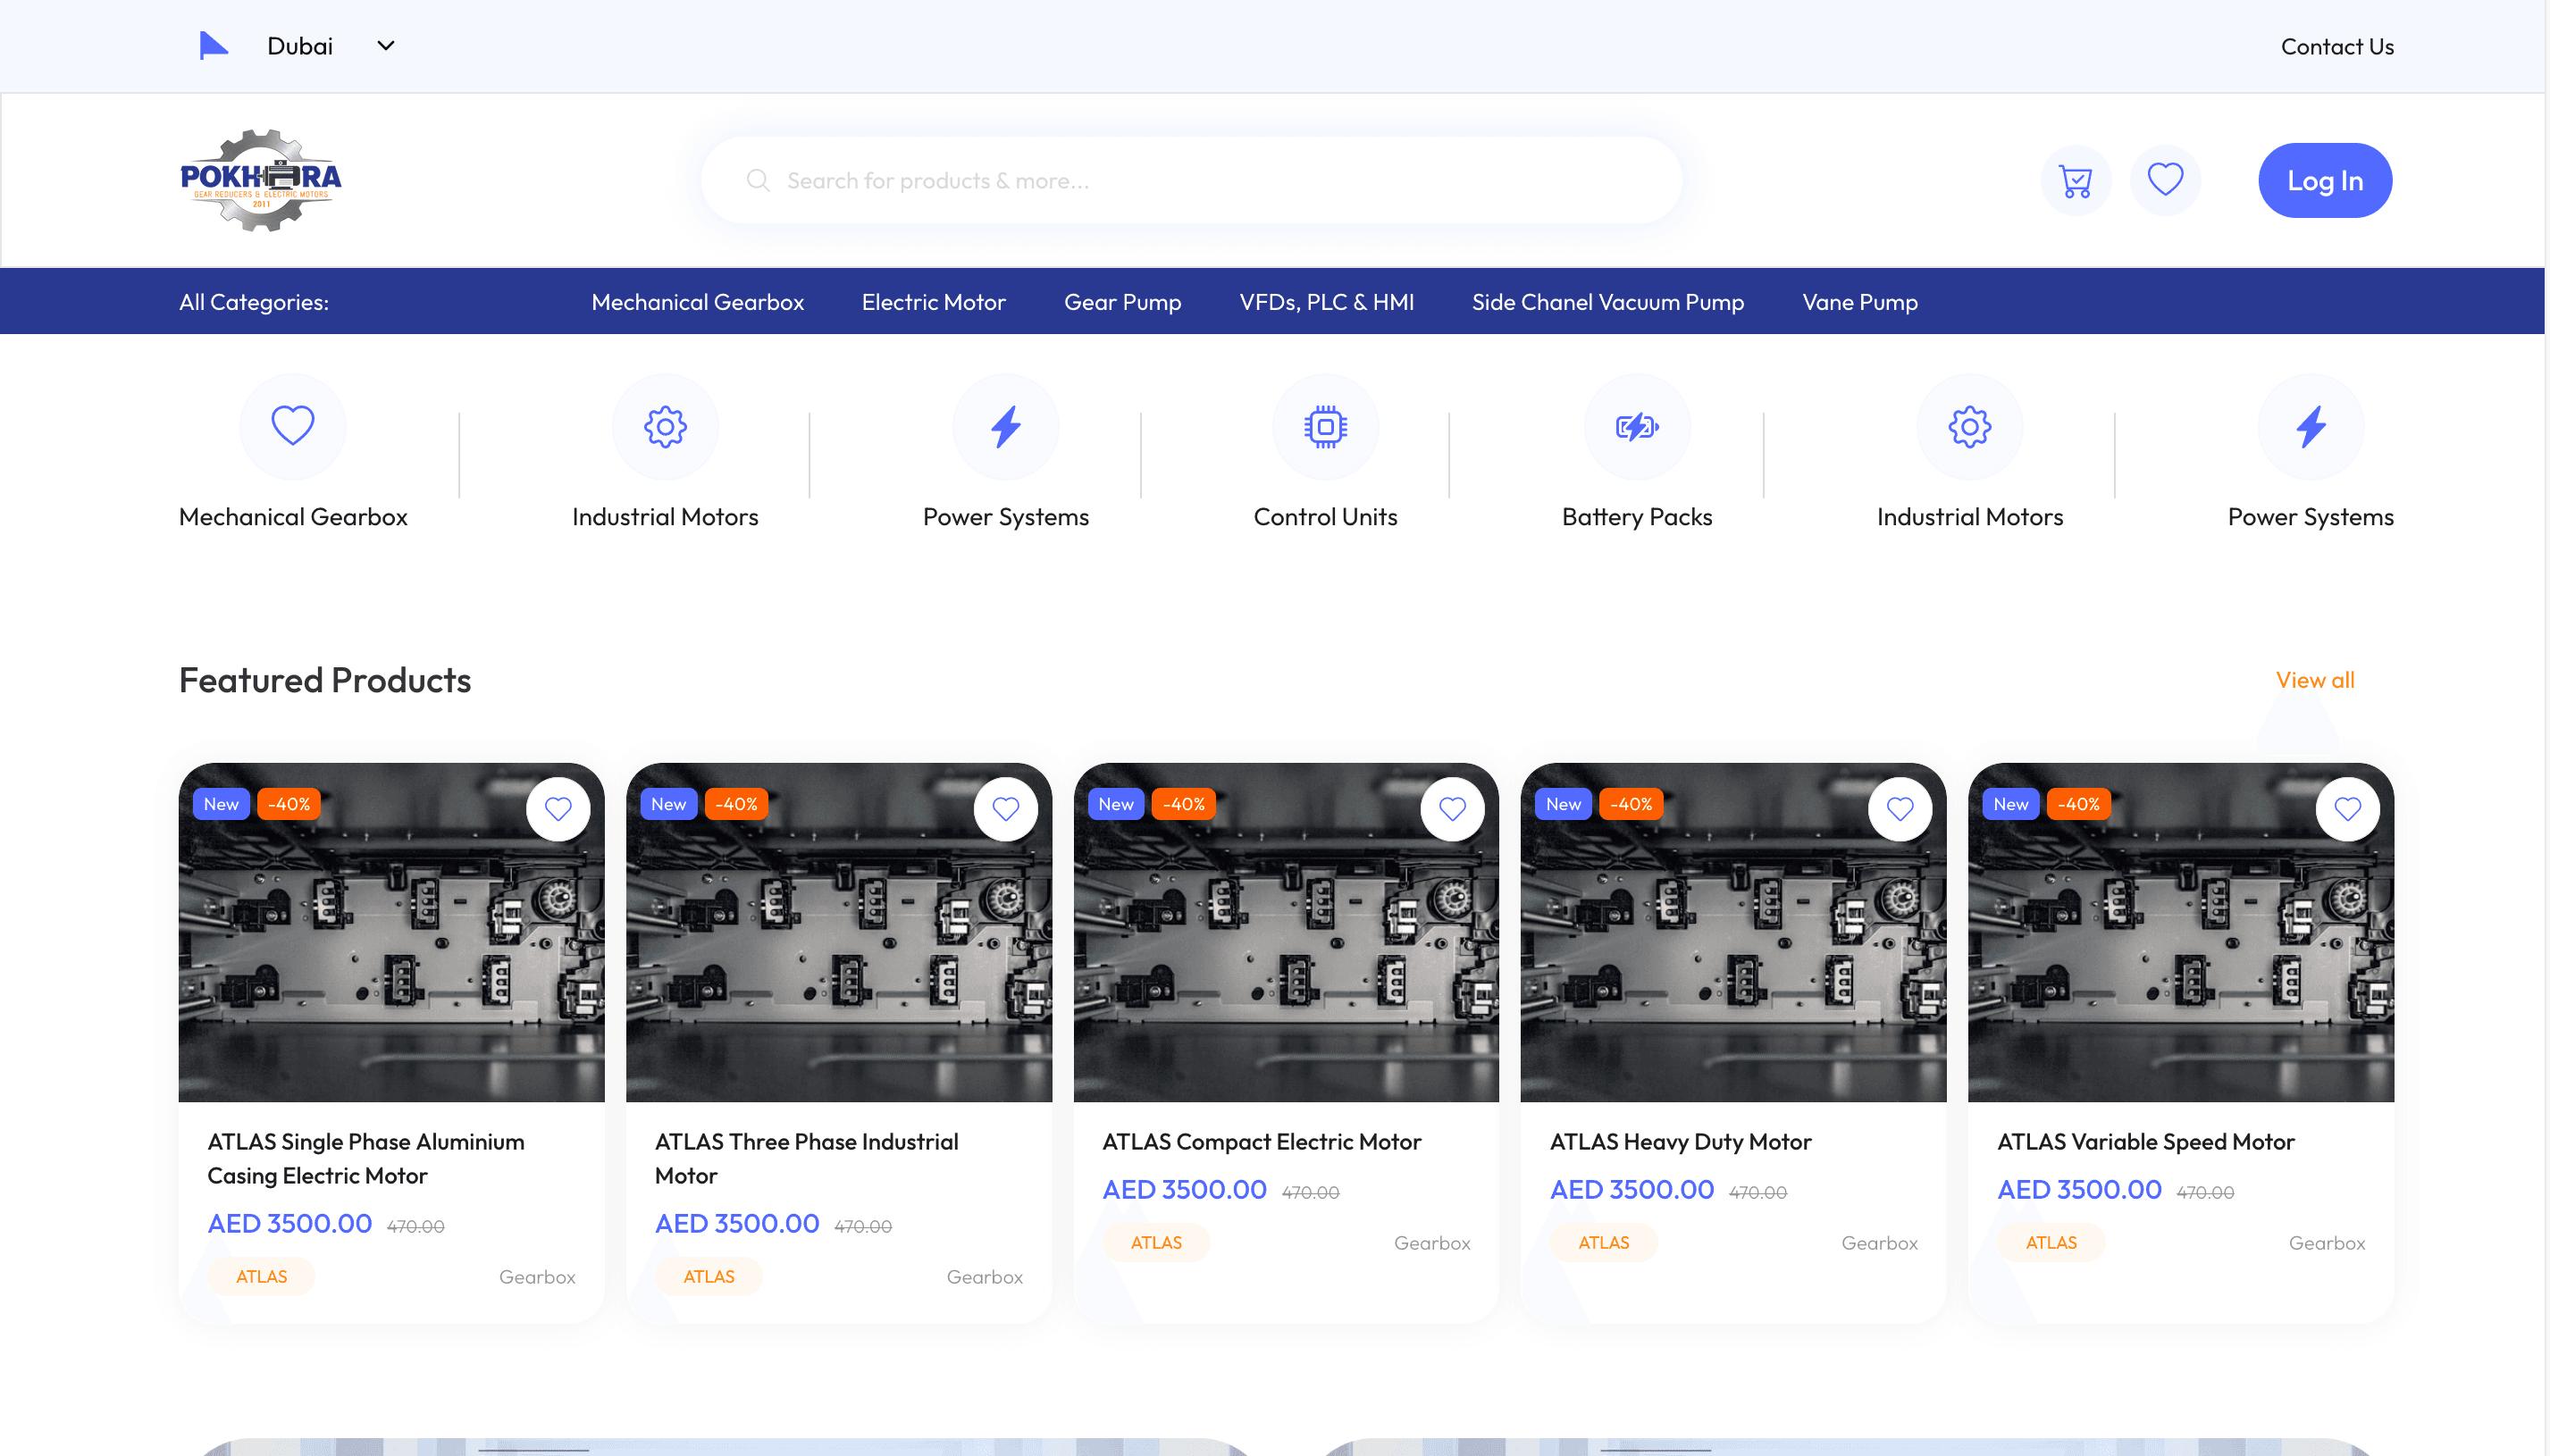The image size is (2550, 1456).
Task: Click the blue location flag icon
Action: pyautogui.click(x=213, y=46)
